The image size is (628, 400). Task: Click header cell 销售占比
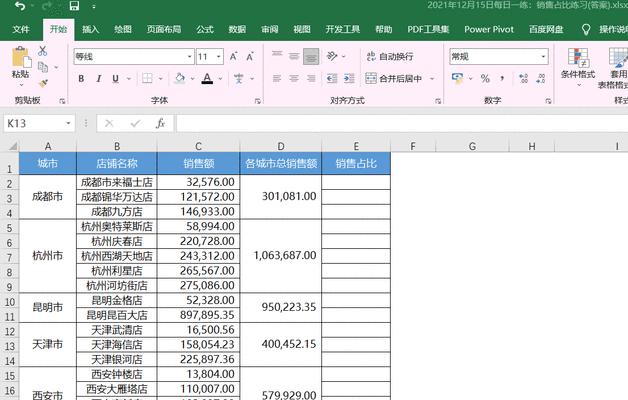pos(356,163)
